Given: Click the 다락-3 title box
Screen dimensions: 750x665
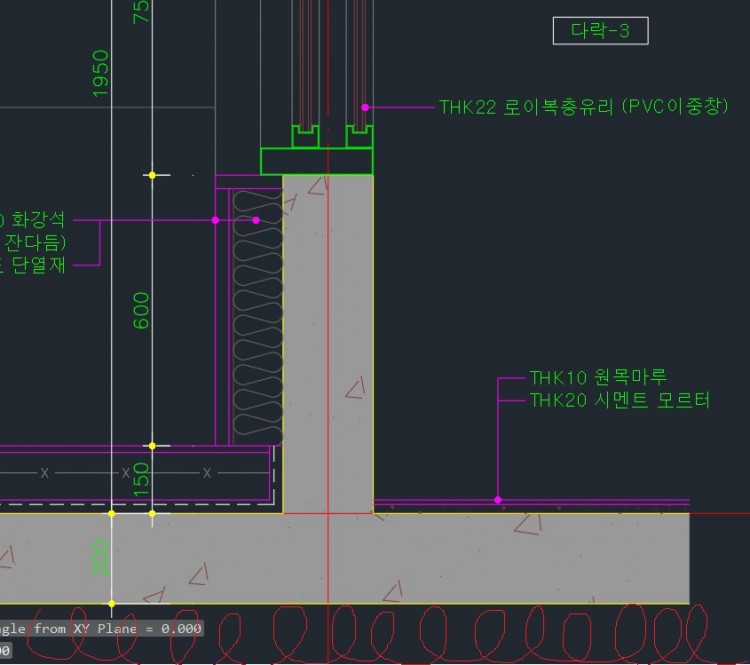Looking at the screenshot, I should [x=600, y=31].
